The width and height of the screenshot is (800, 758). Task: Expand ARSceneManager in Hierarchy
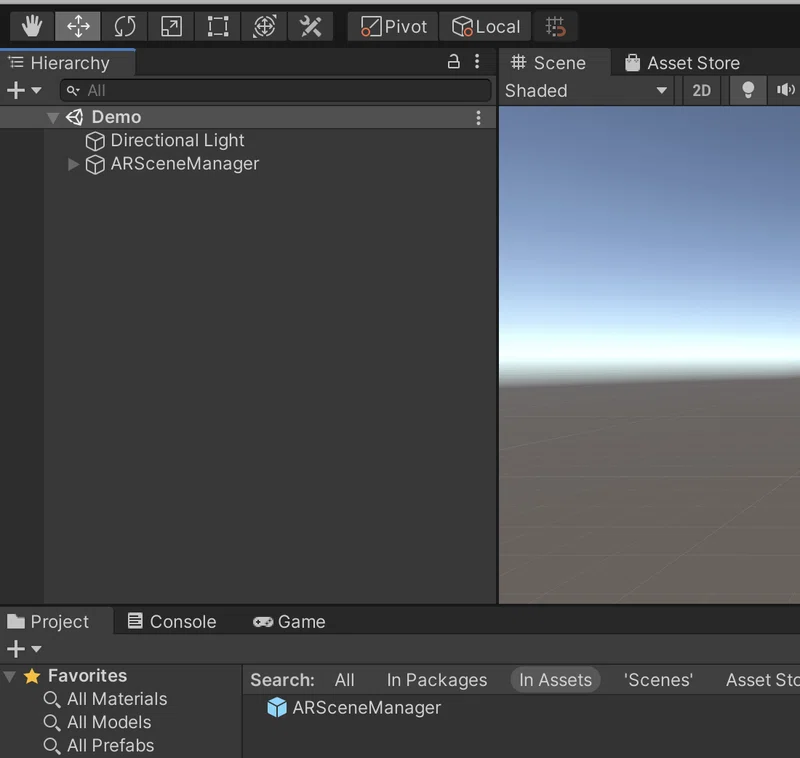click(73, 164)
